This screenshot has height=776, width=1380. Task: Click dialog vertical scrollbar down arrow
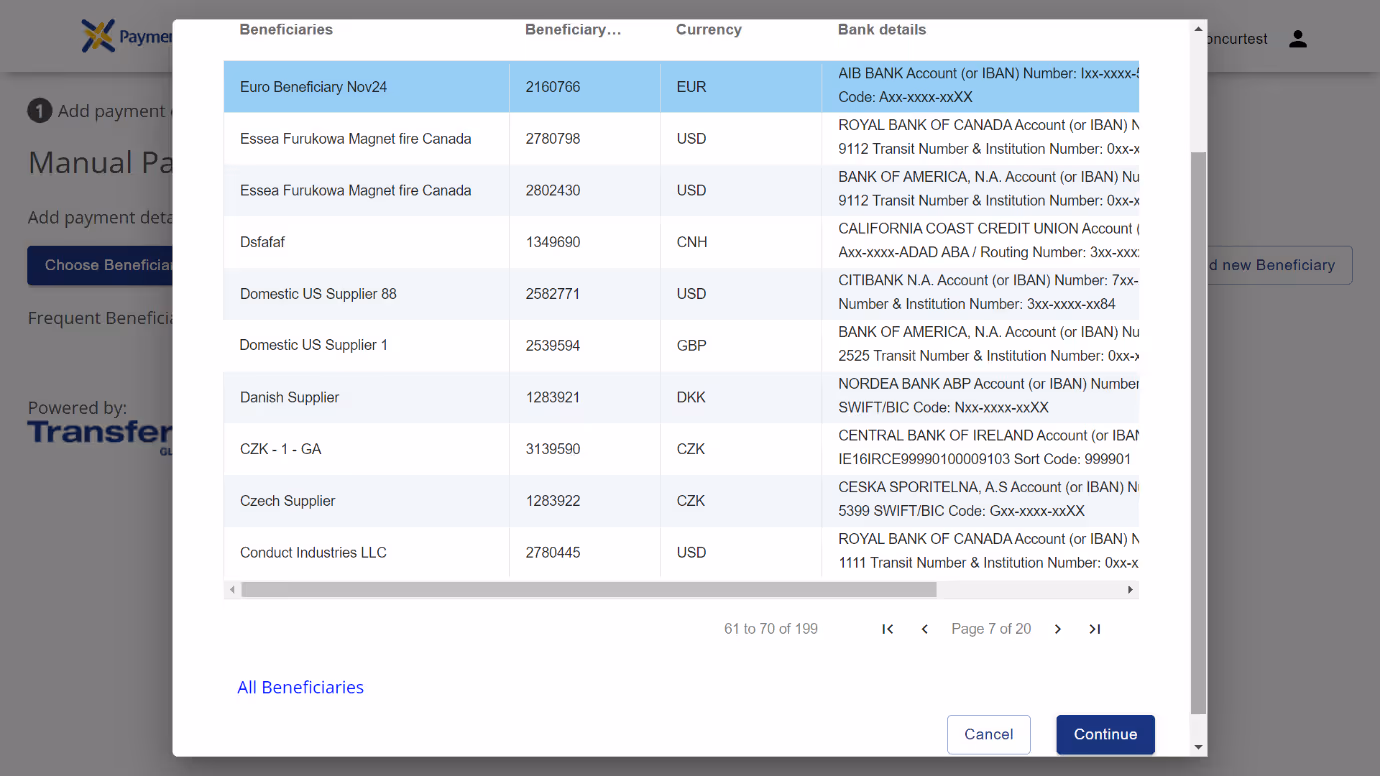pyautogui.click(x=1199, y=747)
